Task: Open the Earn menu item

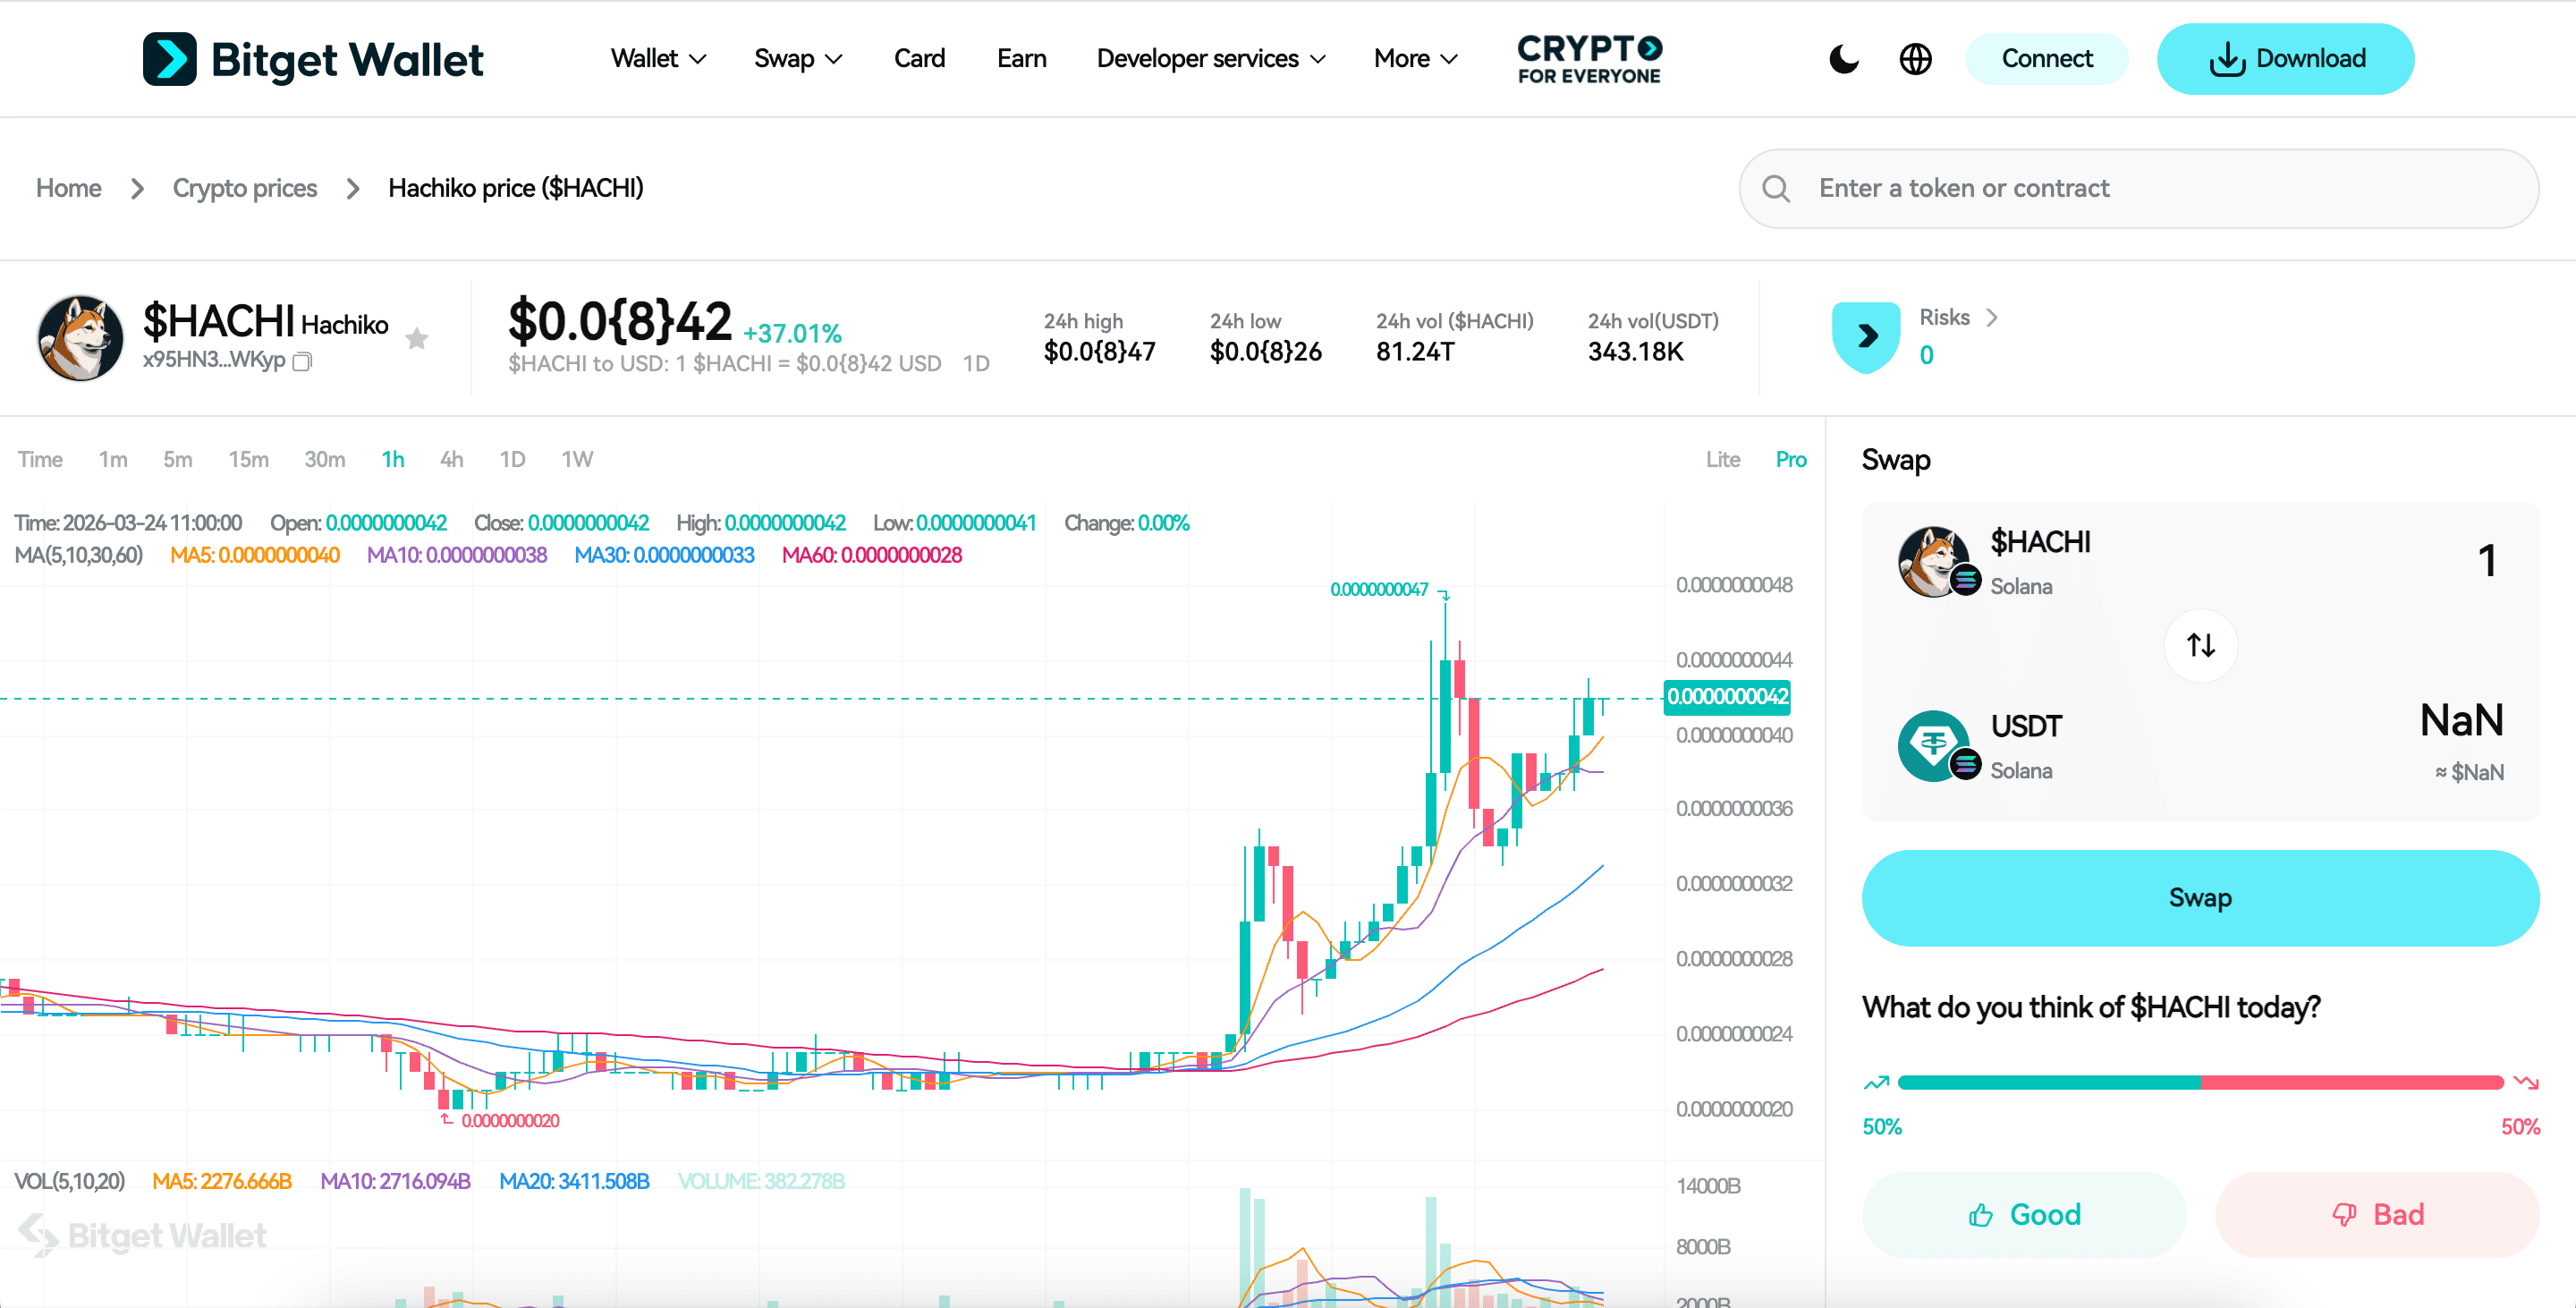Action: coord(1021,58)
